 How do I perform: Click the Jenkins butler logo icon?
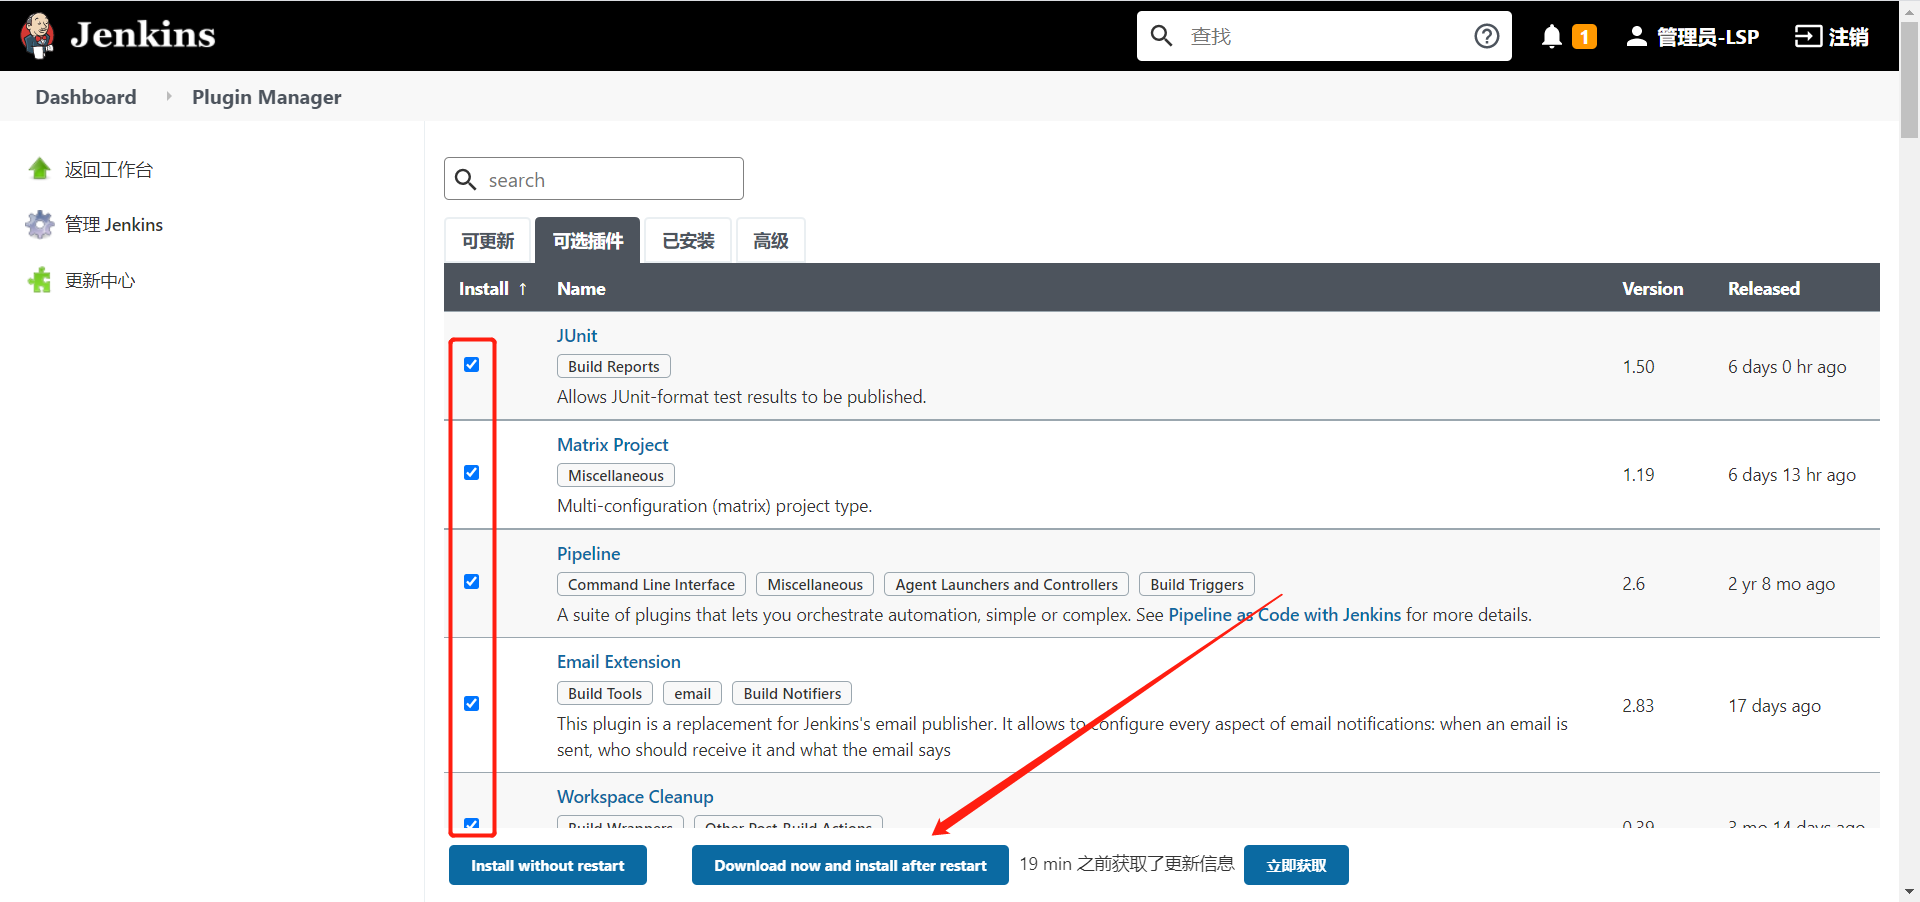tap(38, 36)
